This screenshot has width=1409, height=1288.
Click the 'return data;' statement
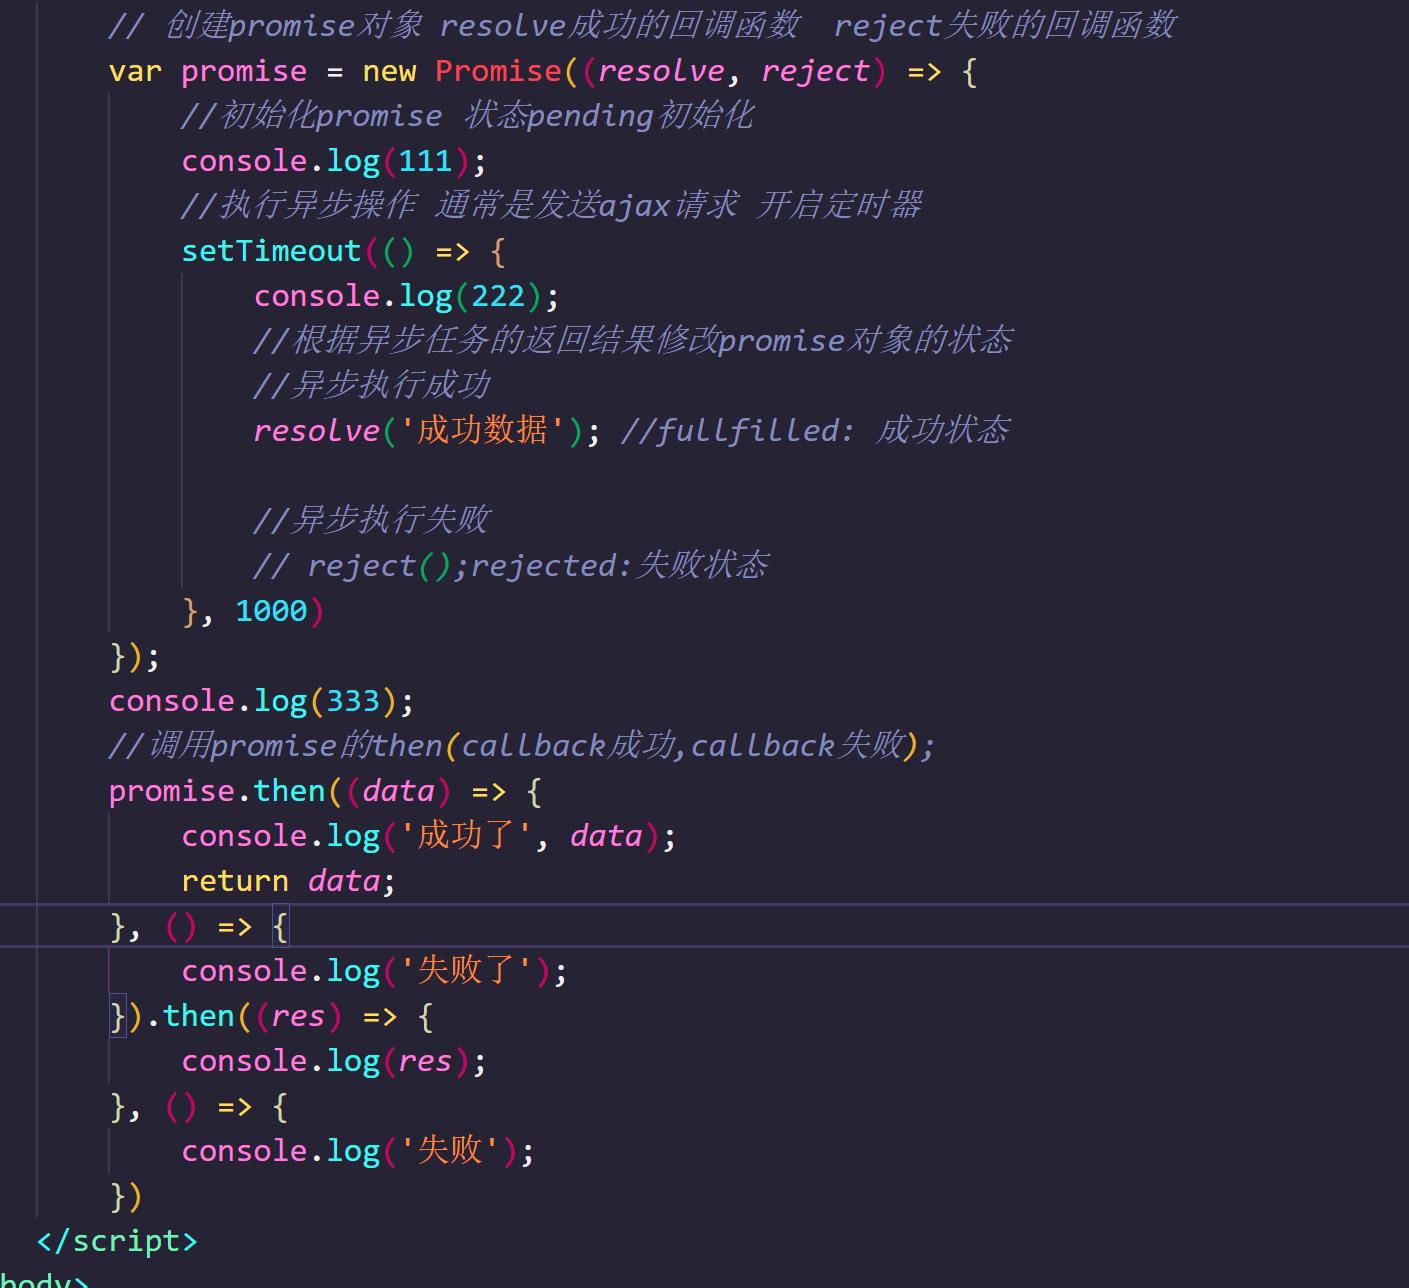coord(289,881)
